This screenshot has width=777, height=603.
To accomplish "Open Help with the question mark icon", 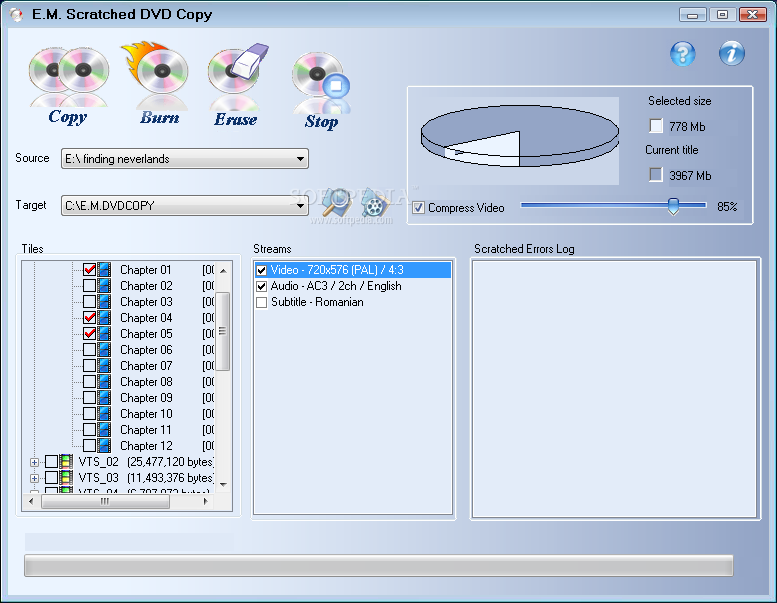I will pyautogui.click(x=682, y=54).
